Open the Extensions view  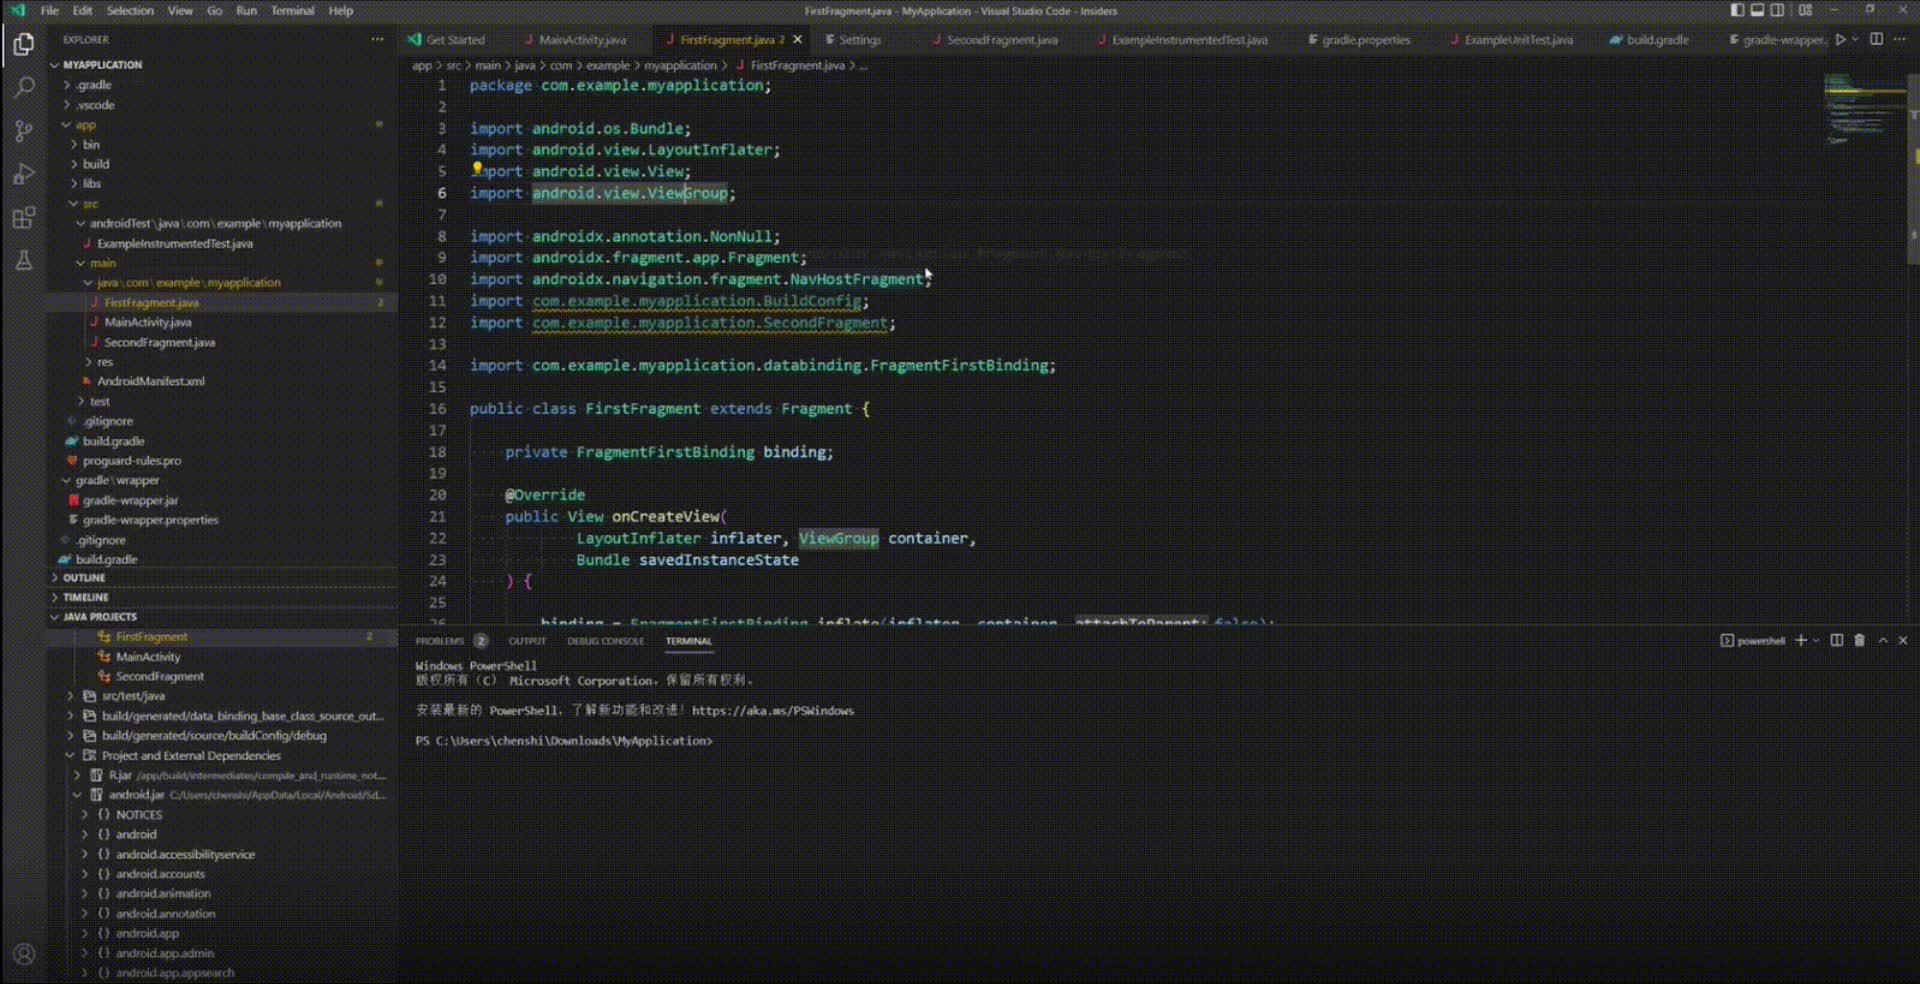click(24, 217)
